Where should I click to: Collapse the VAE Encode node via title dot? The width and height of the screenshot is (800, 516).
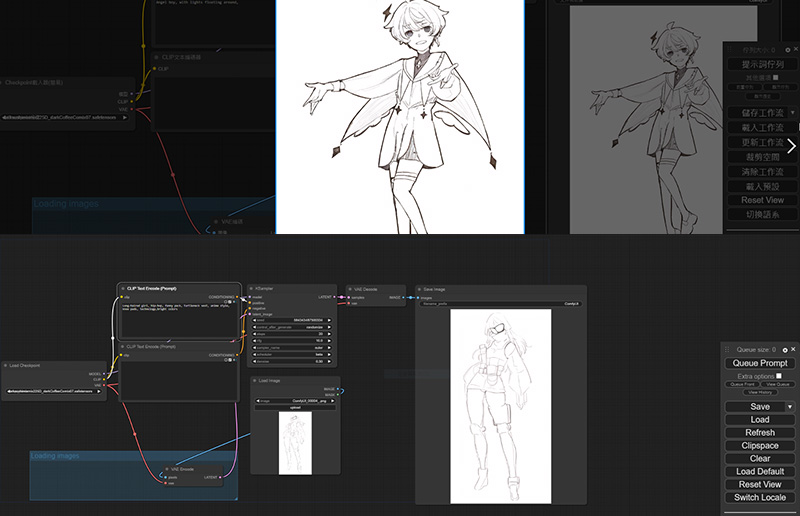[x=167, y=469]
